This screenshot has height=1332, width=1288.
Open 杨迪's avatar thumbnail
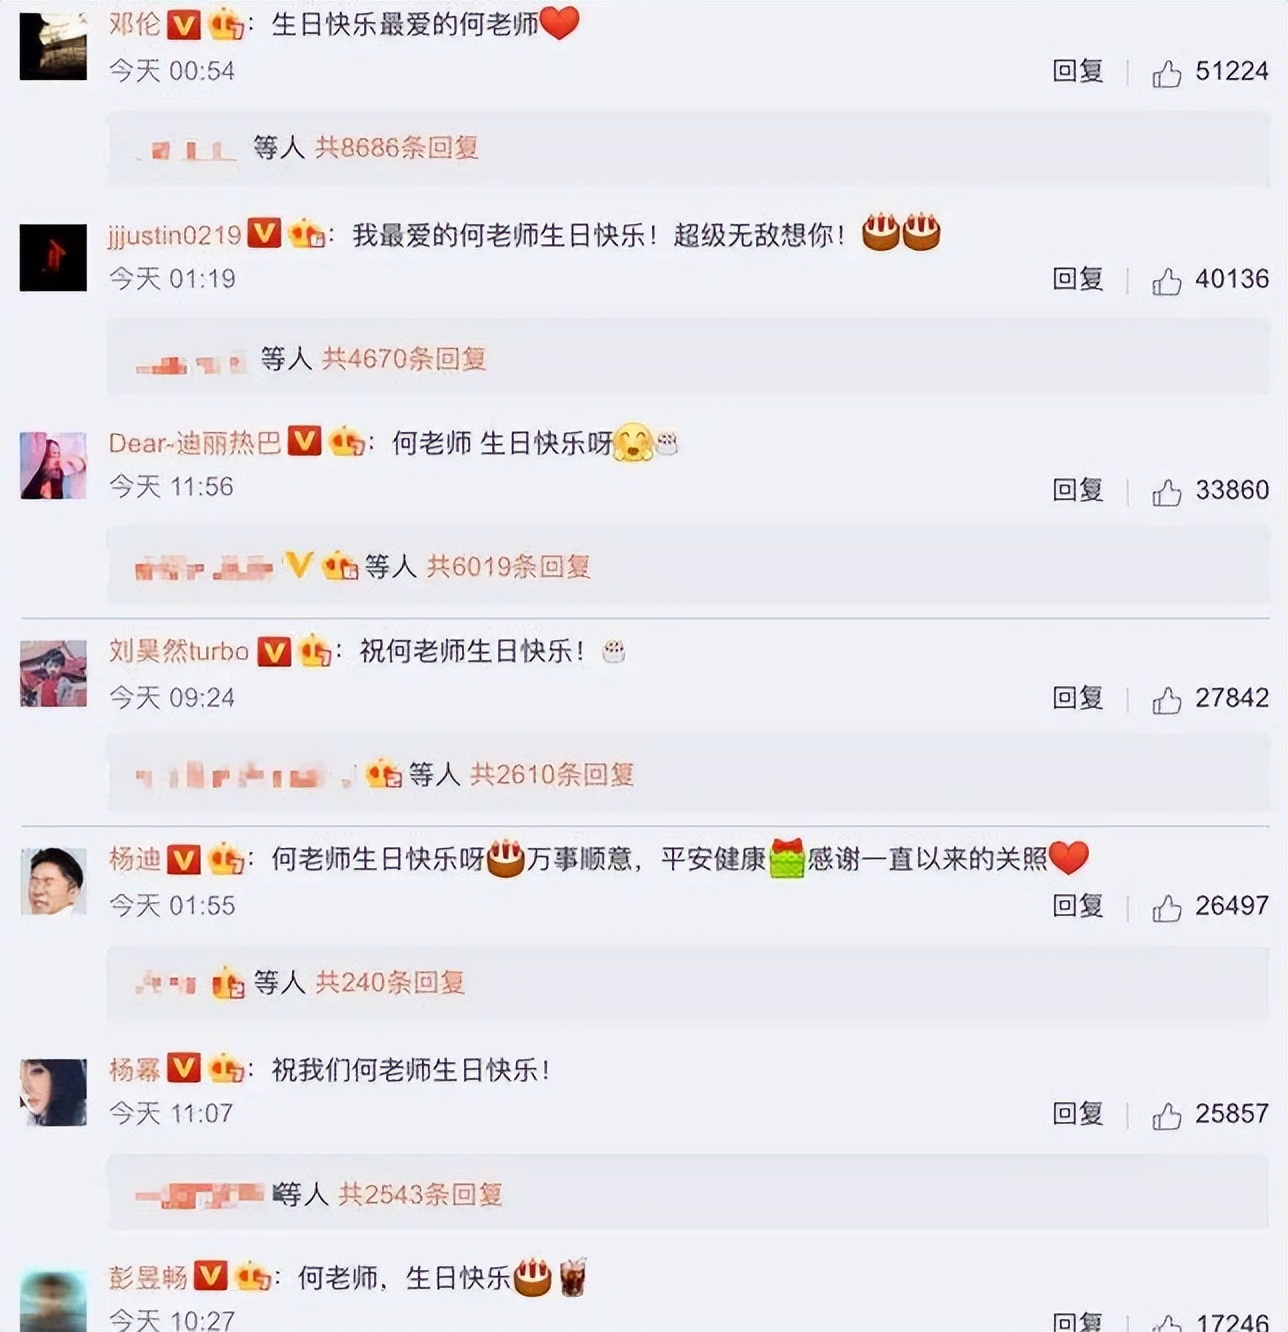point(53,881)
